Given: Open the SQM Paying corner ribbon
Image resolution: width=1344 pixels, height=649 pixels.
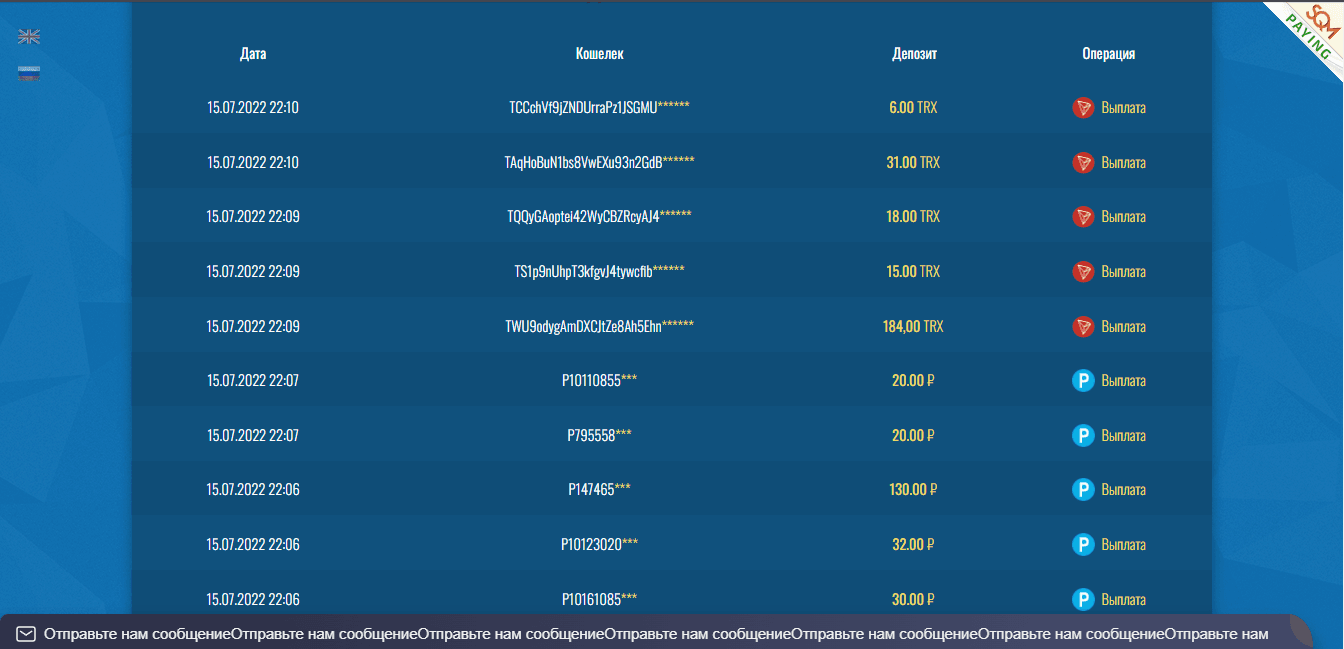Looking at the screenshot, I should click(1311, 28).
